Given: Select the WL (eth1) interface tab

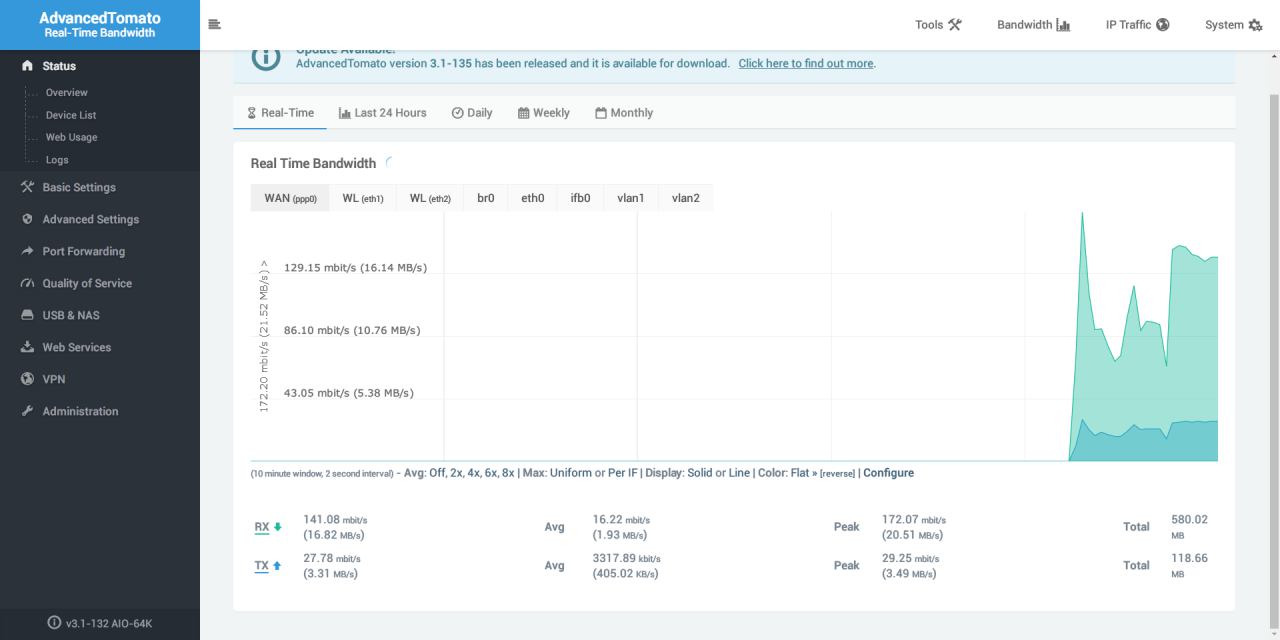Looking at the screenshot, I should point(363,198).
